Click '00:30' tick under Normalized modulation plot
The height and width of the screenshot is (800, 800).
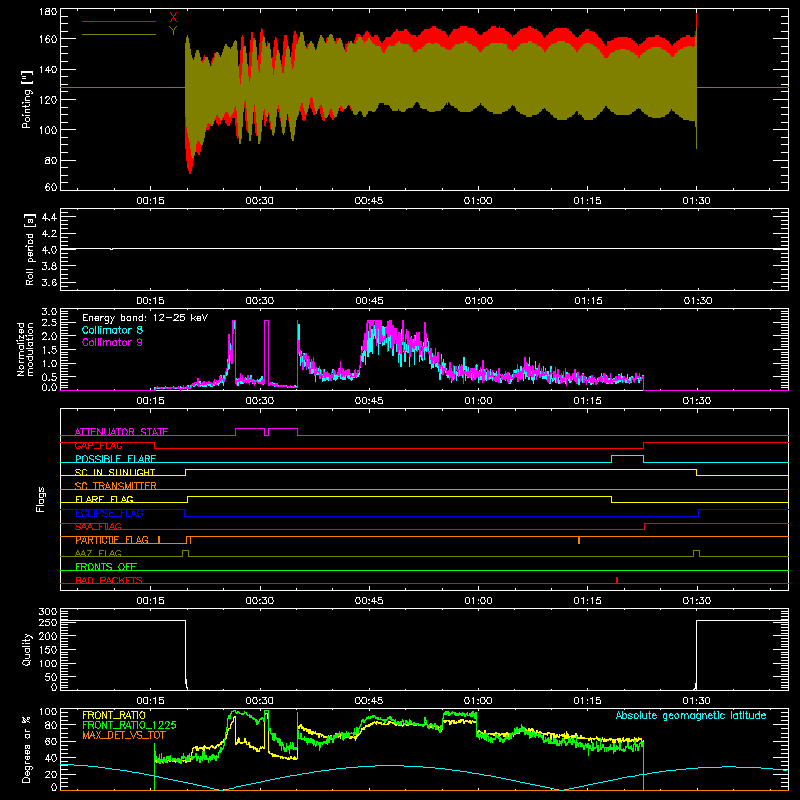(x=260, y=401)
